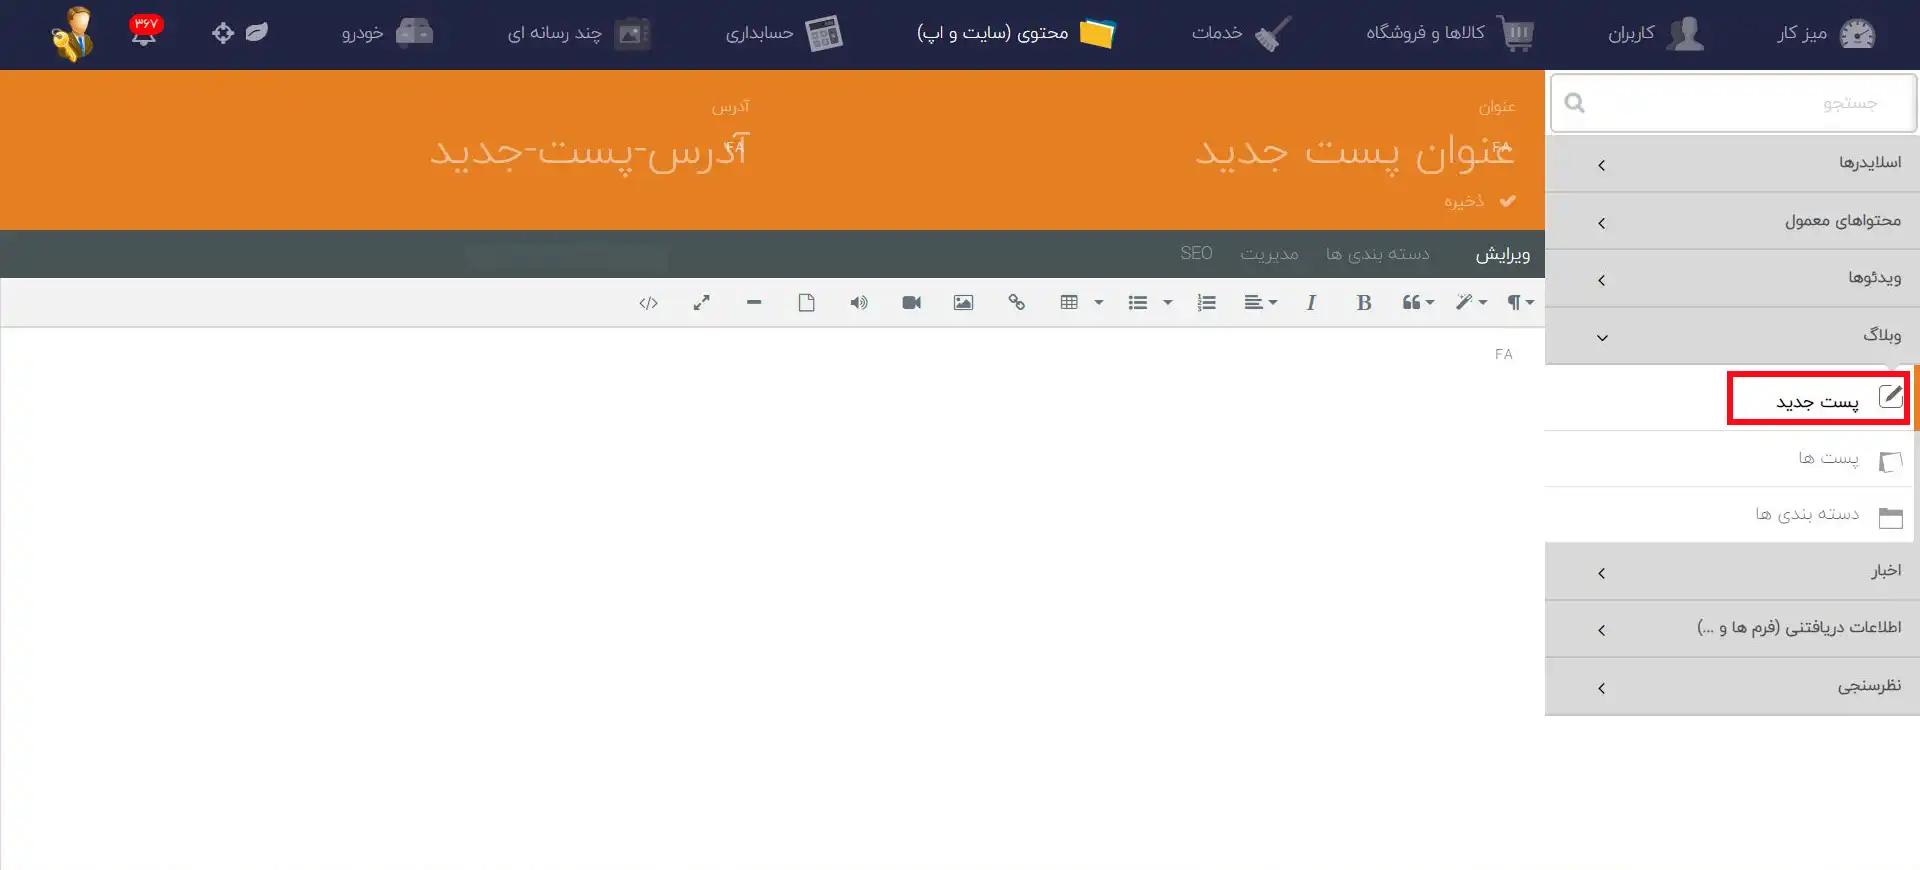The height and width of the screenshot is (870, 1920).
Task: Open the code view (HTML) editor tool
Action: coord(648,303)
